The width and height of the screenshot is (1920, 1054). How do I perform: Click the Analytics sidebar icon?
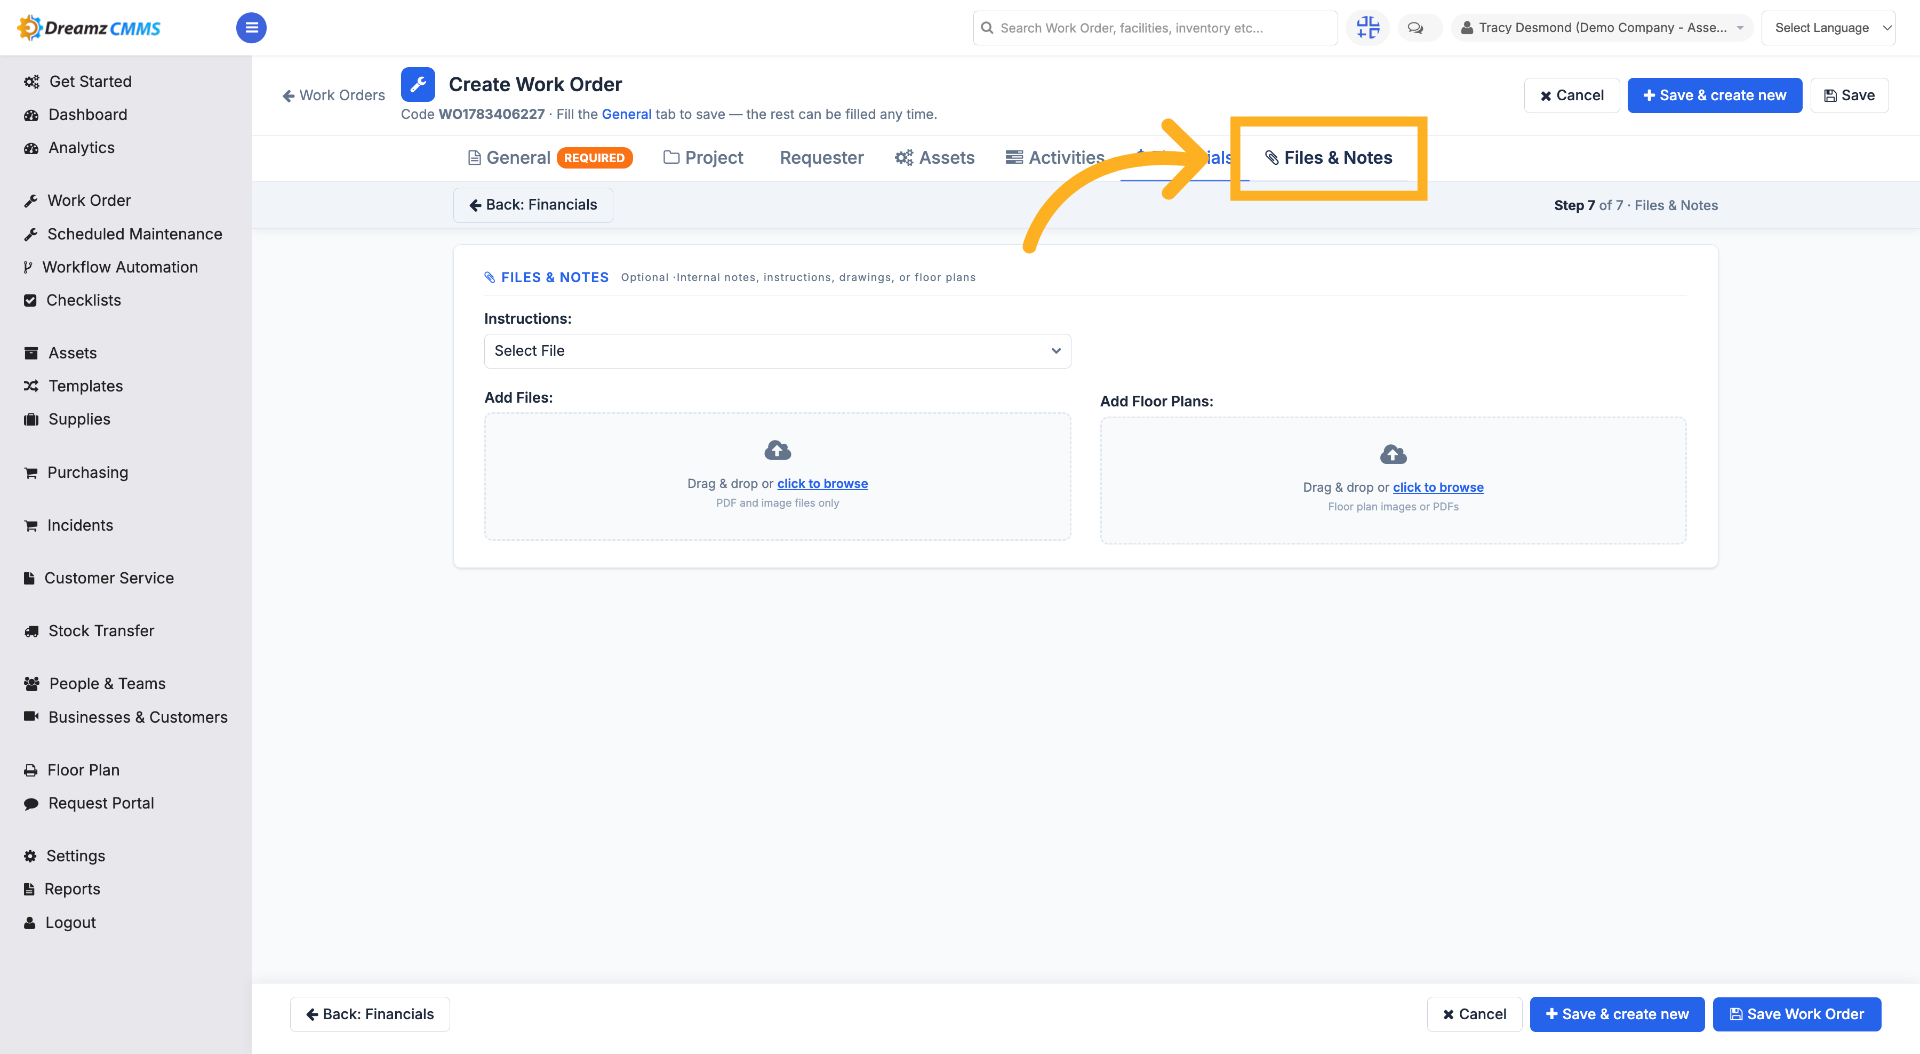31,148
